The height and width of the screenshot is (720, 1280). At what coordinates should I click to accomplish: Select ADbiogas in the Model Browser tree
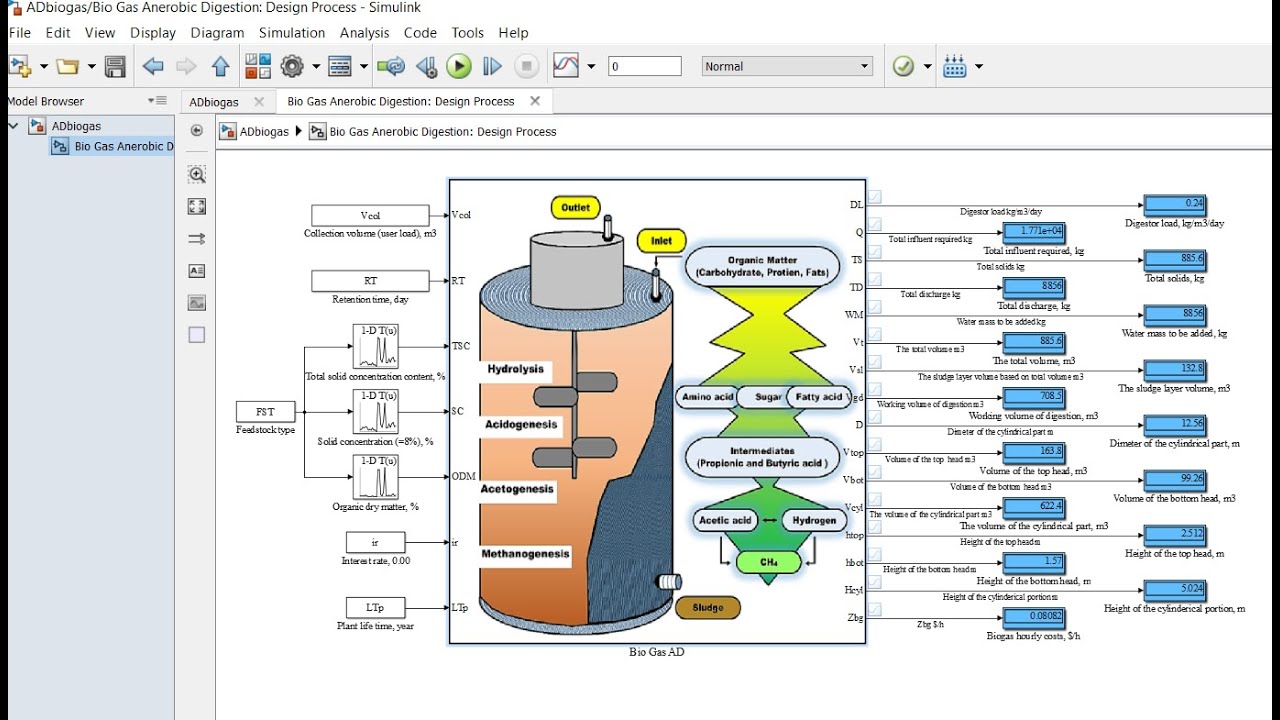76,126
